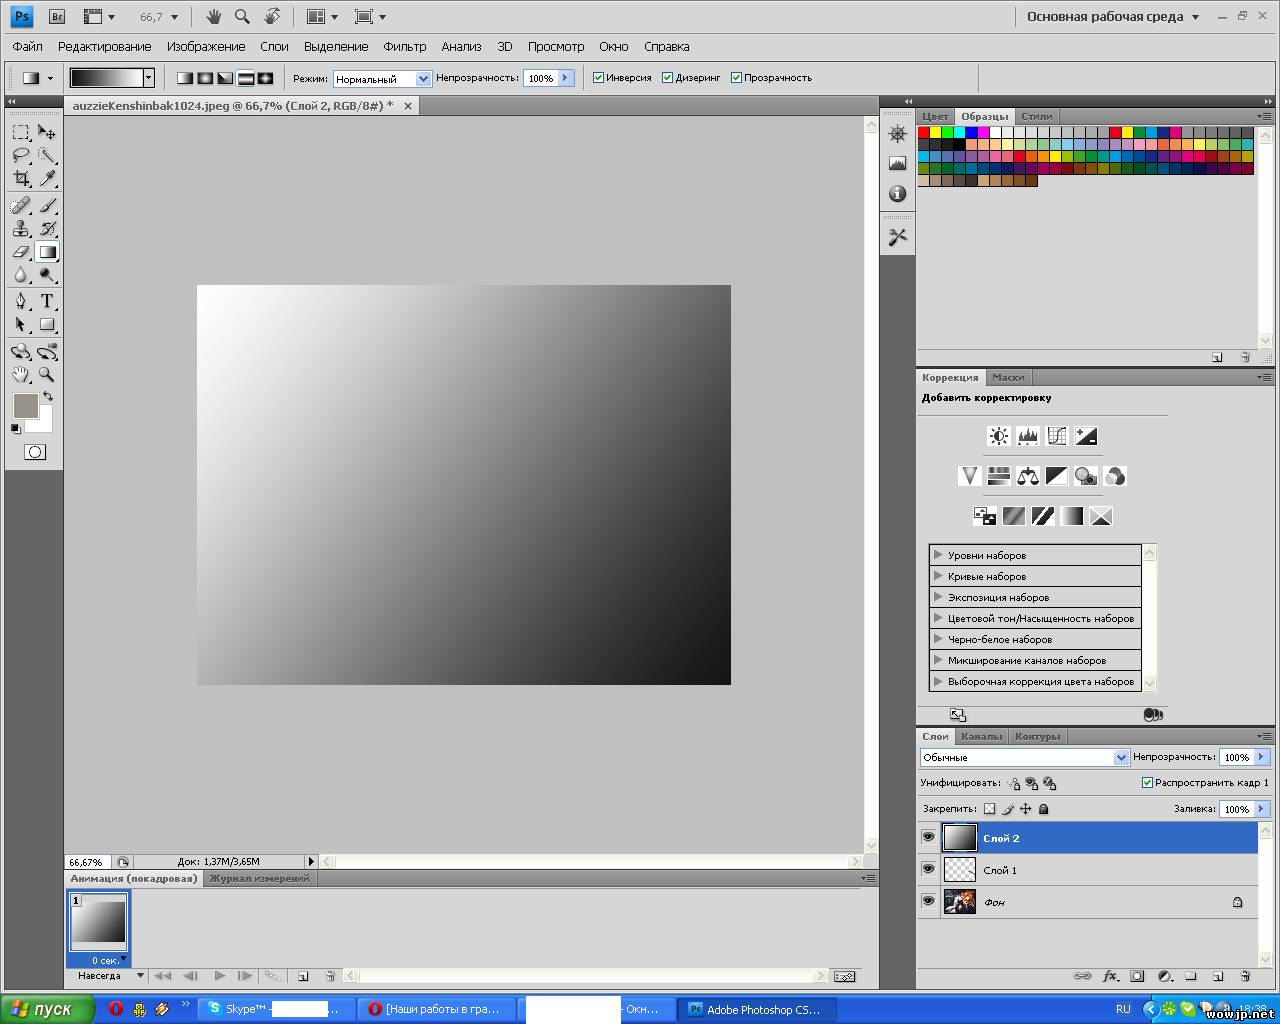1280x1024 pixels.
Task: Click the Windows пуск start button
Action: click(45, 1009)
